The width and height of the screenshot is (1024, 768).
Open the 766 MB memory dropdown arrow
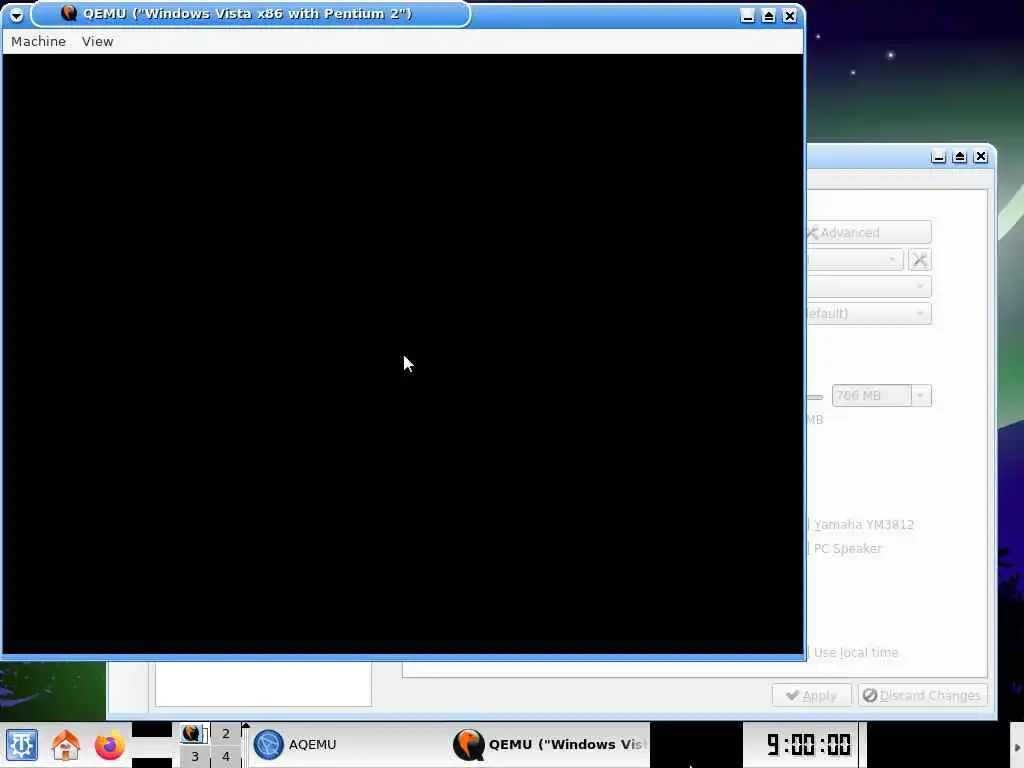pyautogui.click(x=921, y=395)
